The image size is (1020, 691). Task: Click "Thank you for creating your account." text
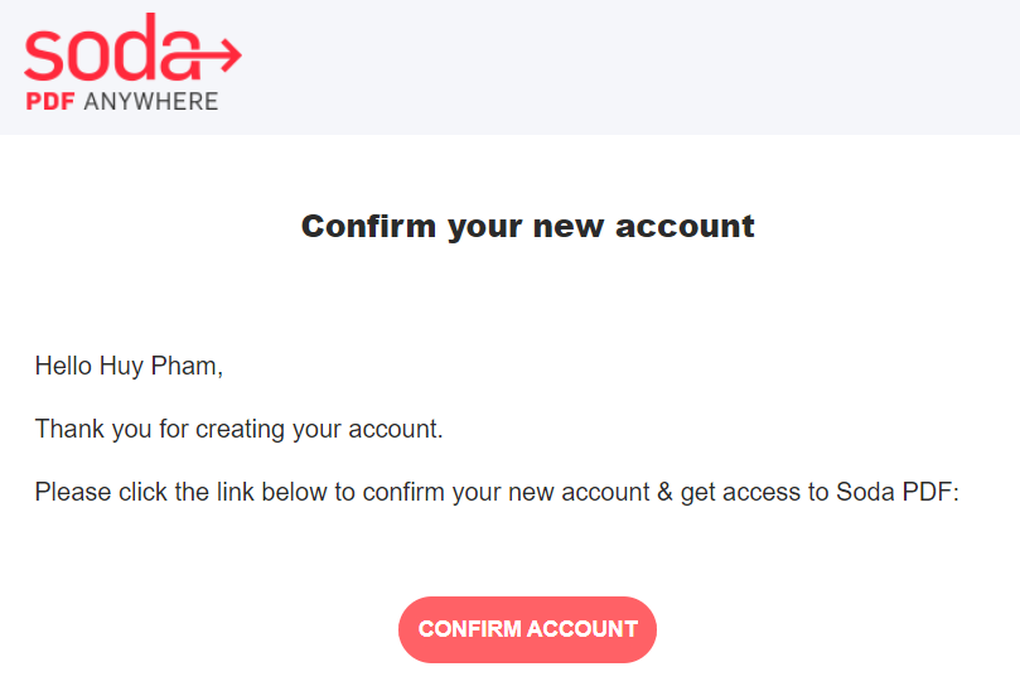[x=239, y=429]
